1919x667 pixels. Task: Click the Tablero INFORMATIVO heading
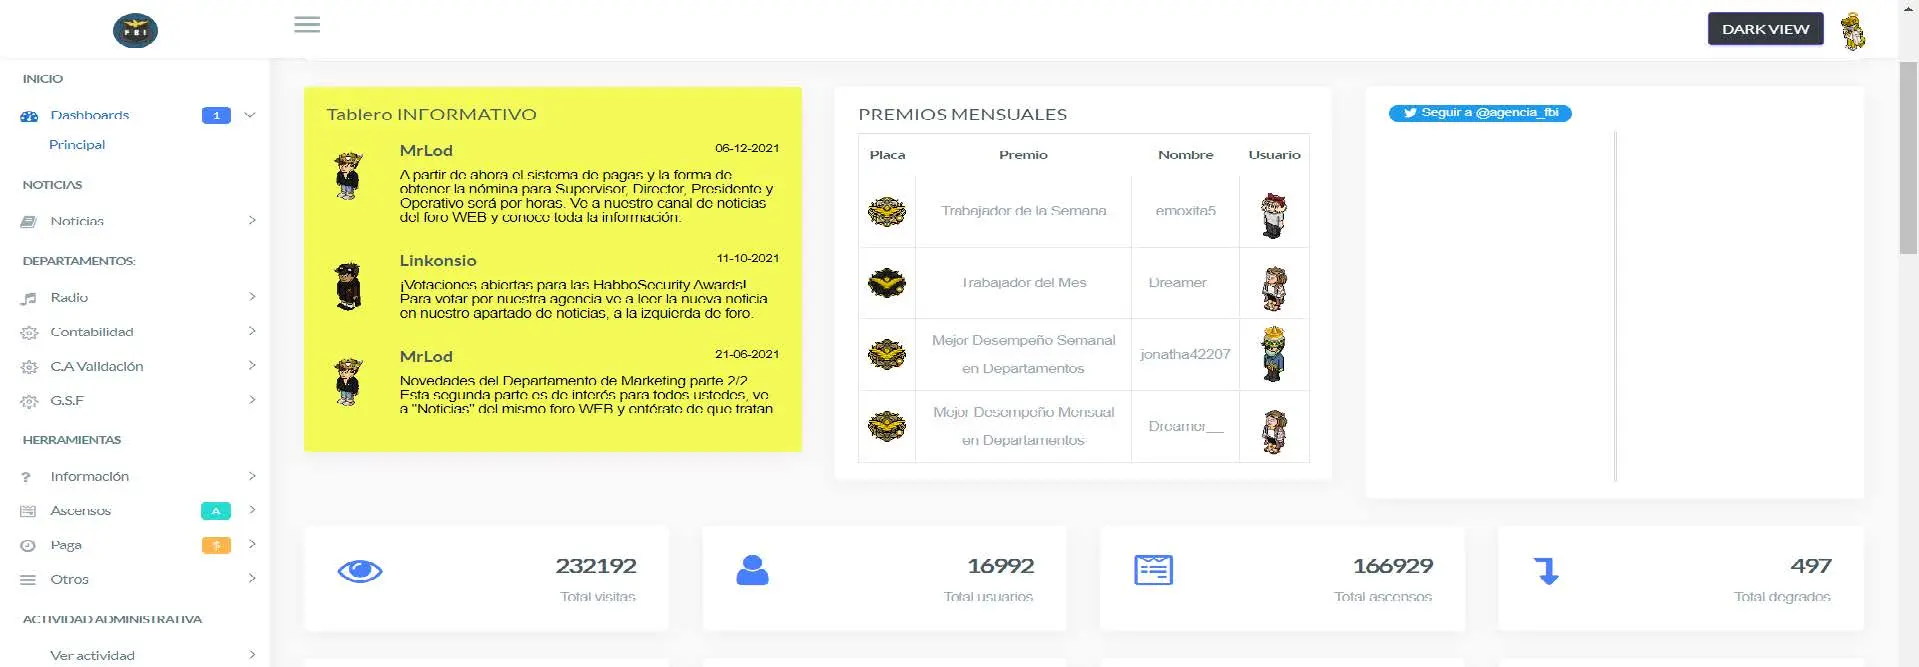coord(431,115)
